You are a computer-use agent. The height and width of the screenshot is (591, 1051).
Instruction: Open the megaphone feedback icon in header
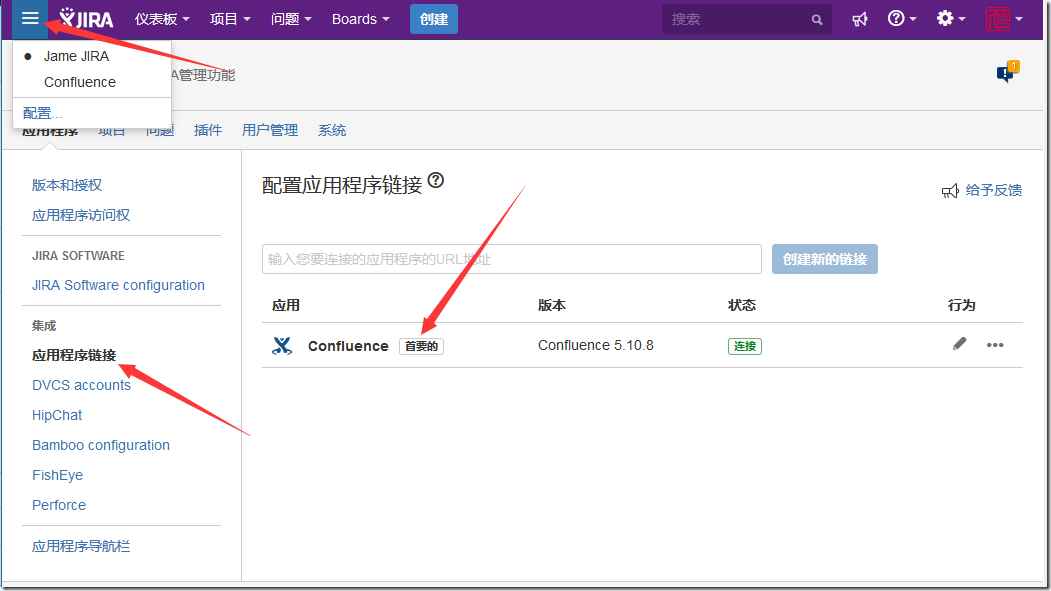(860, 19)
